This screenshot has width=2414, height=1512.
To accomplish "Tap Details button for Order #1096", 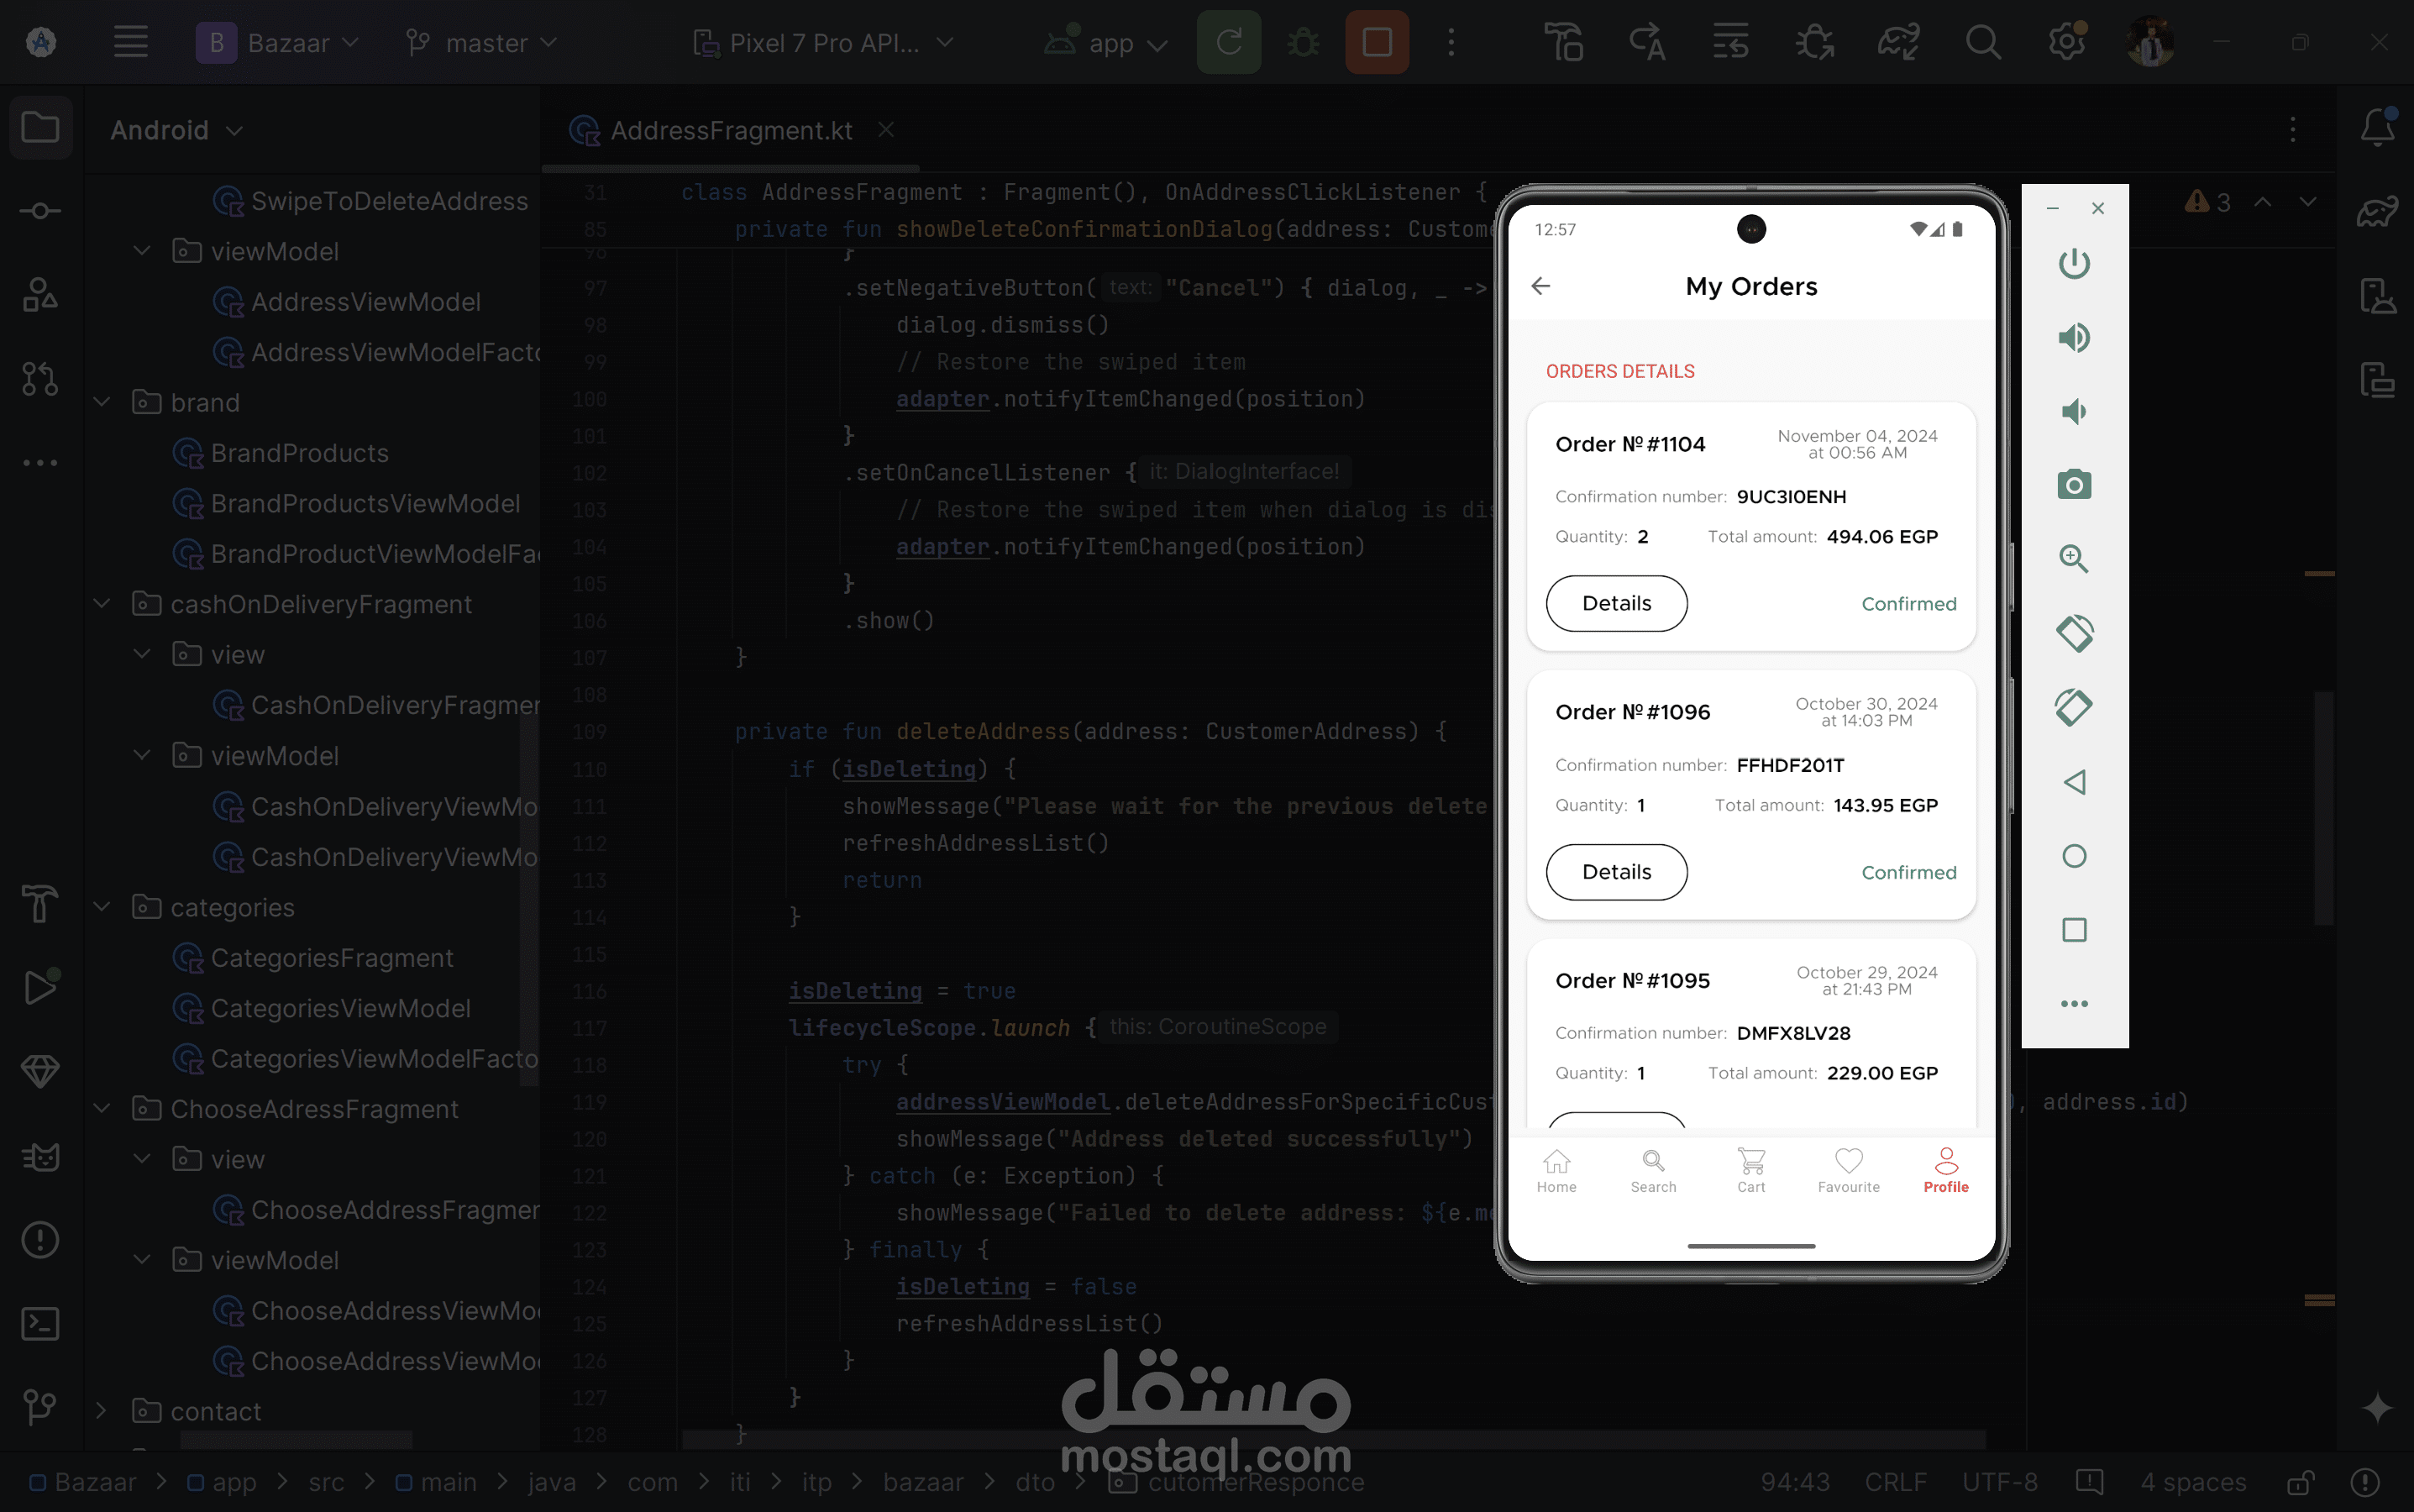I will click(x=1616, y=872).
